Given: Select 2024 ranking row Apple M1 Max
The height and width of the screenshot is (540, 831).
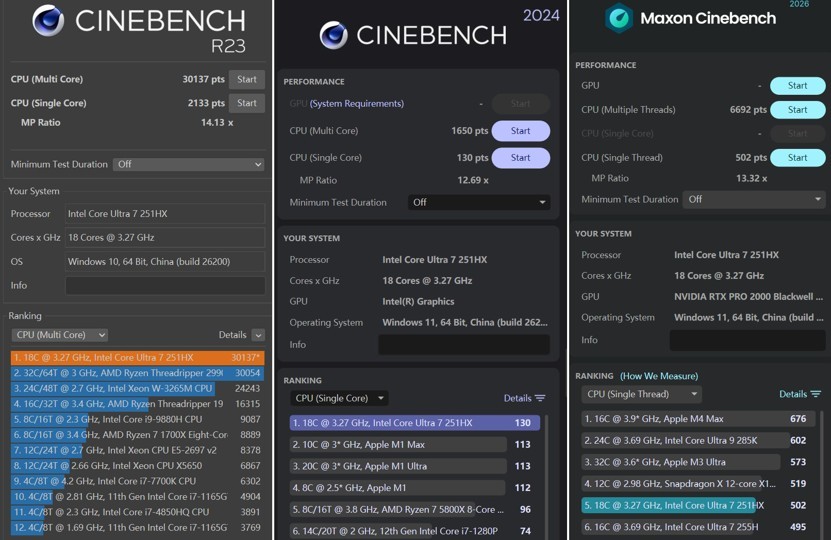Looking at the screenshot, I should (x=415, y=444).
